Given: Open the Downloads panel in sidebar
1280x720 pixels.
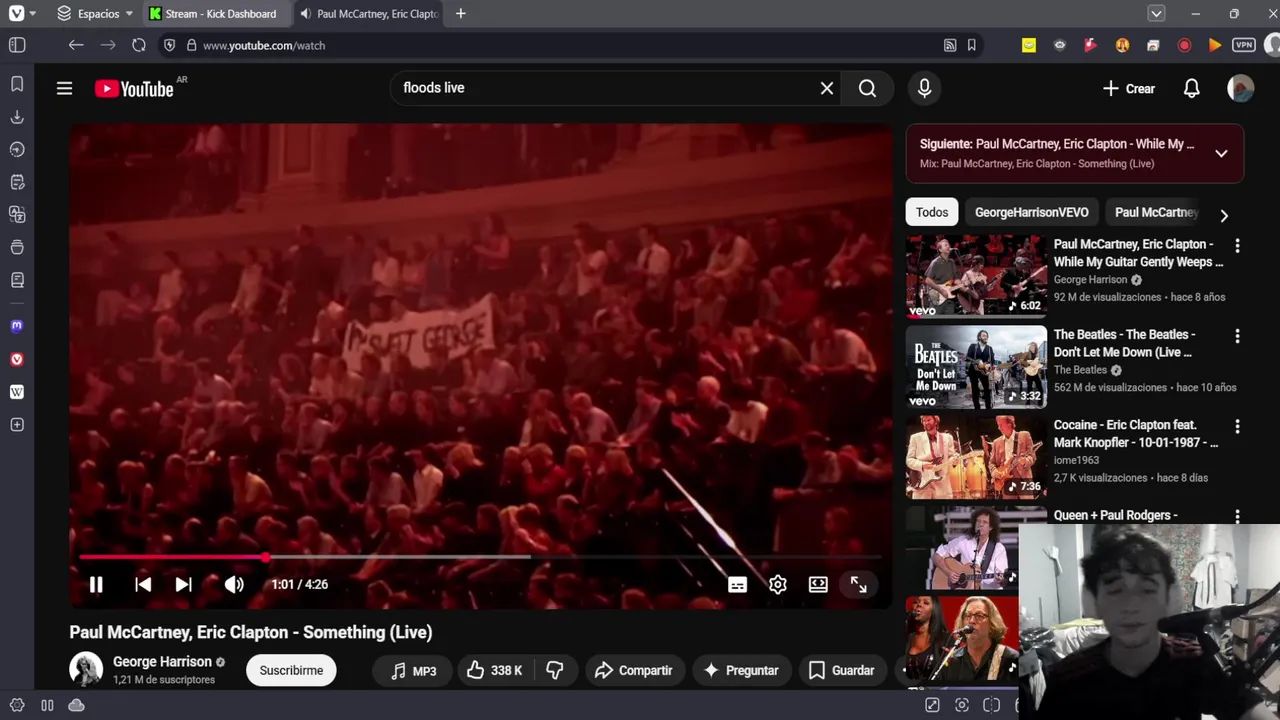Looking at the screenshot, I should [x=17, y=117].
